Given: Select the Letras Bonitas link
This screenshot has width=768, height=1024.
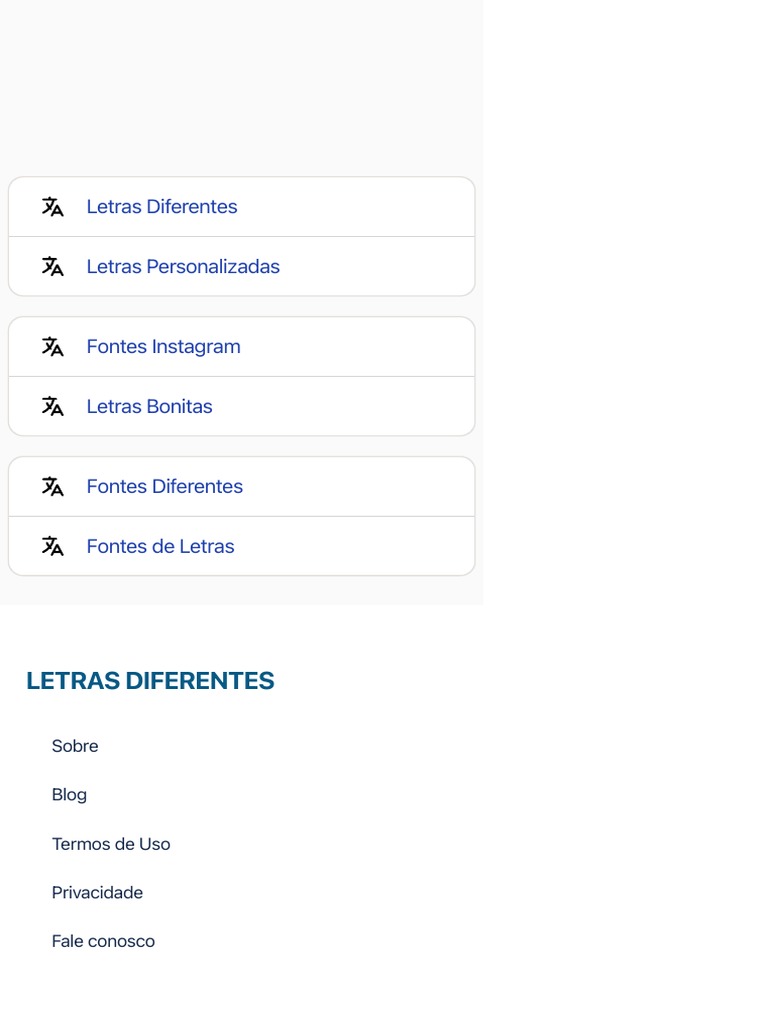Looking at the screenshot, I should (150, 406).
